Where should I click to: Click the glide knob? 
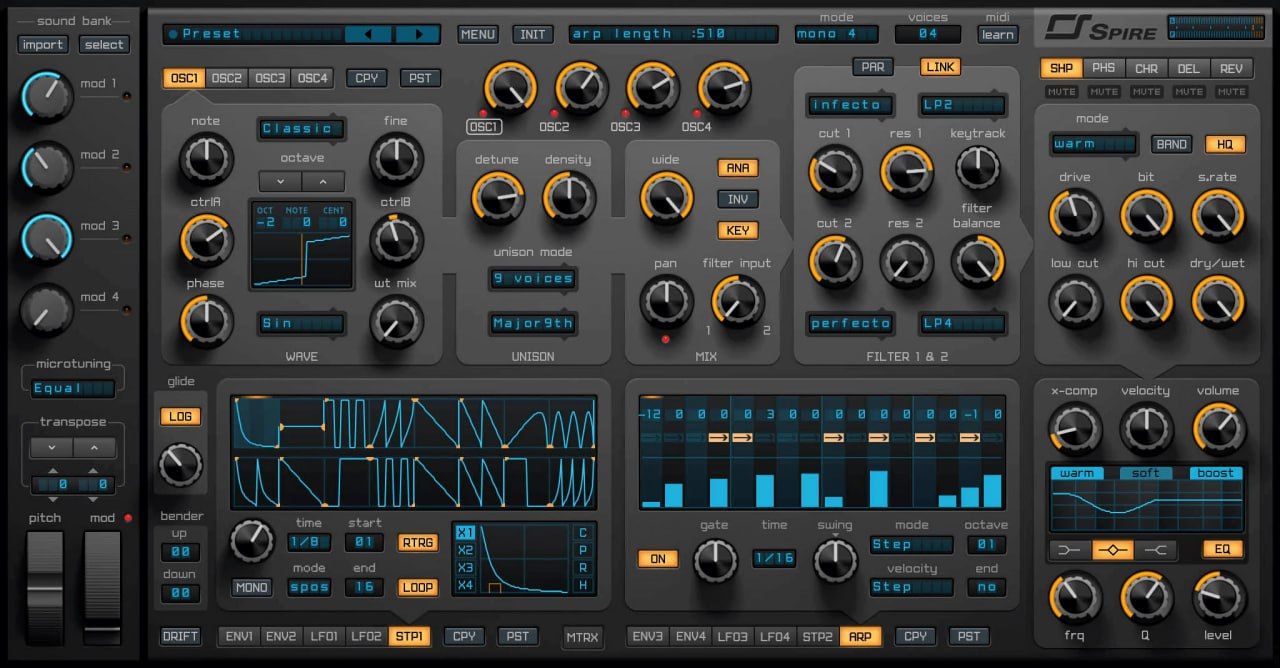click(x=181, y=464)
